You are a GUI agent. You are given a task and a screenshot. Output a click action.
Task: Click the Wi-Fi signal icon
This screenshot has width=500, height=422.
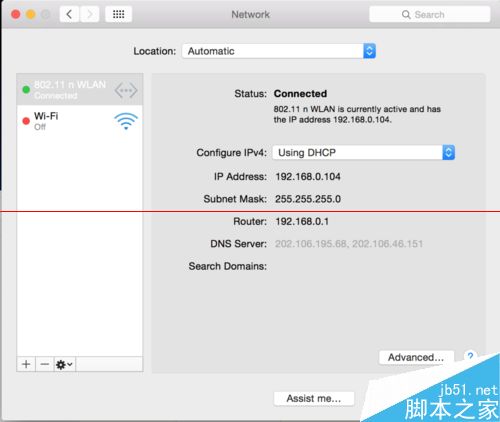click(126, 121)
